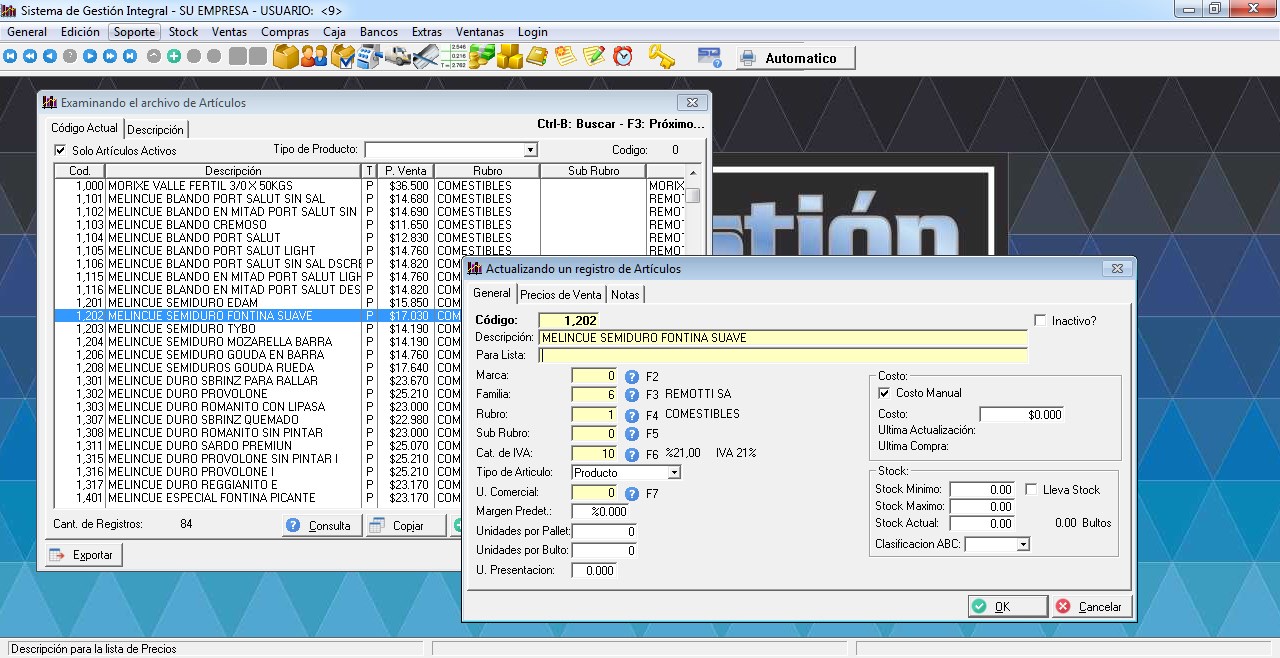Image resolution: width=1280 pixels, height=658 pixels.
Task: Expand the Tipo de Articulo dropdown
Action: coord(674,473)
